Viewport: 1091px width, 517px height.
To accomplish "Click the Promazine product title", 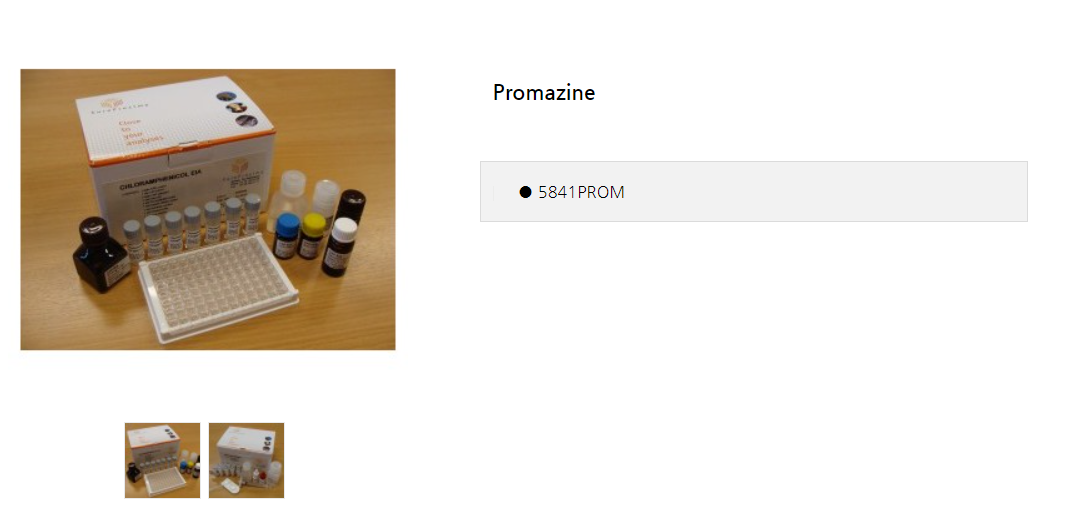I will tap(544, 93).
